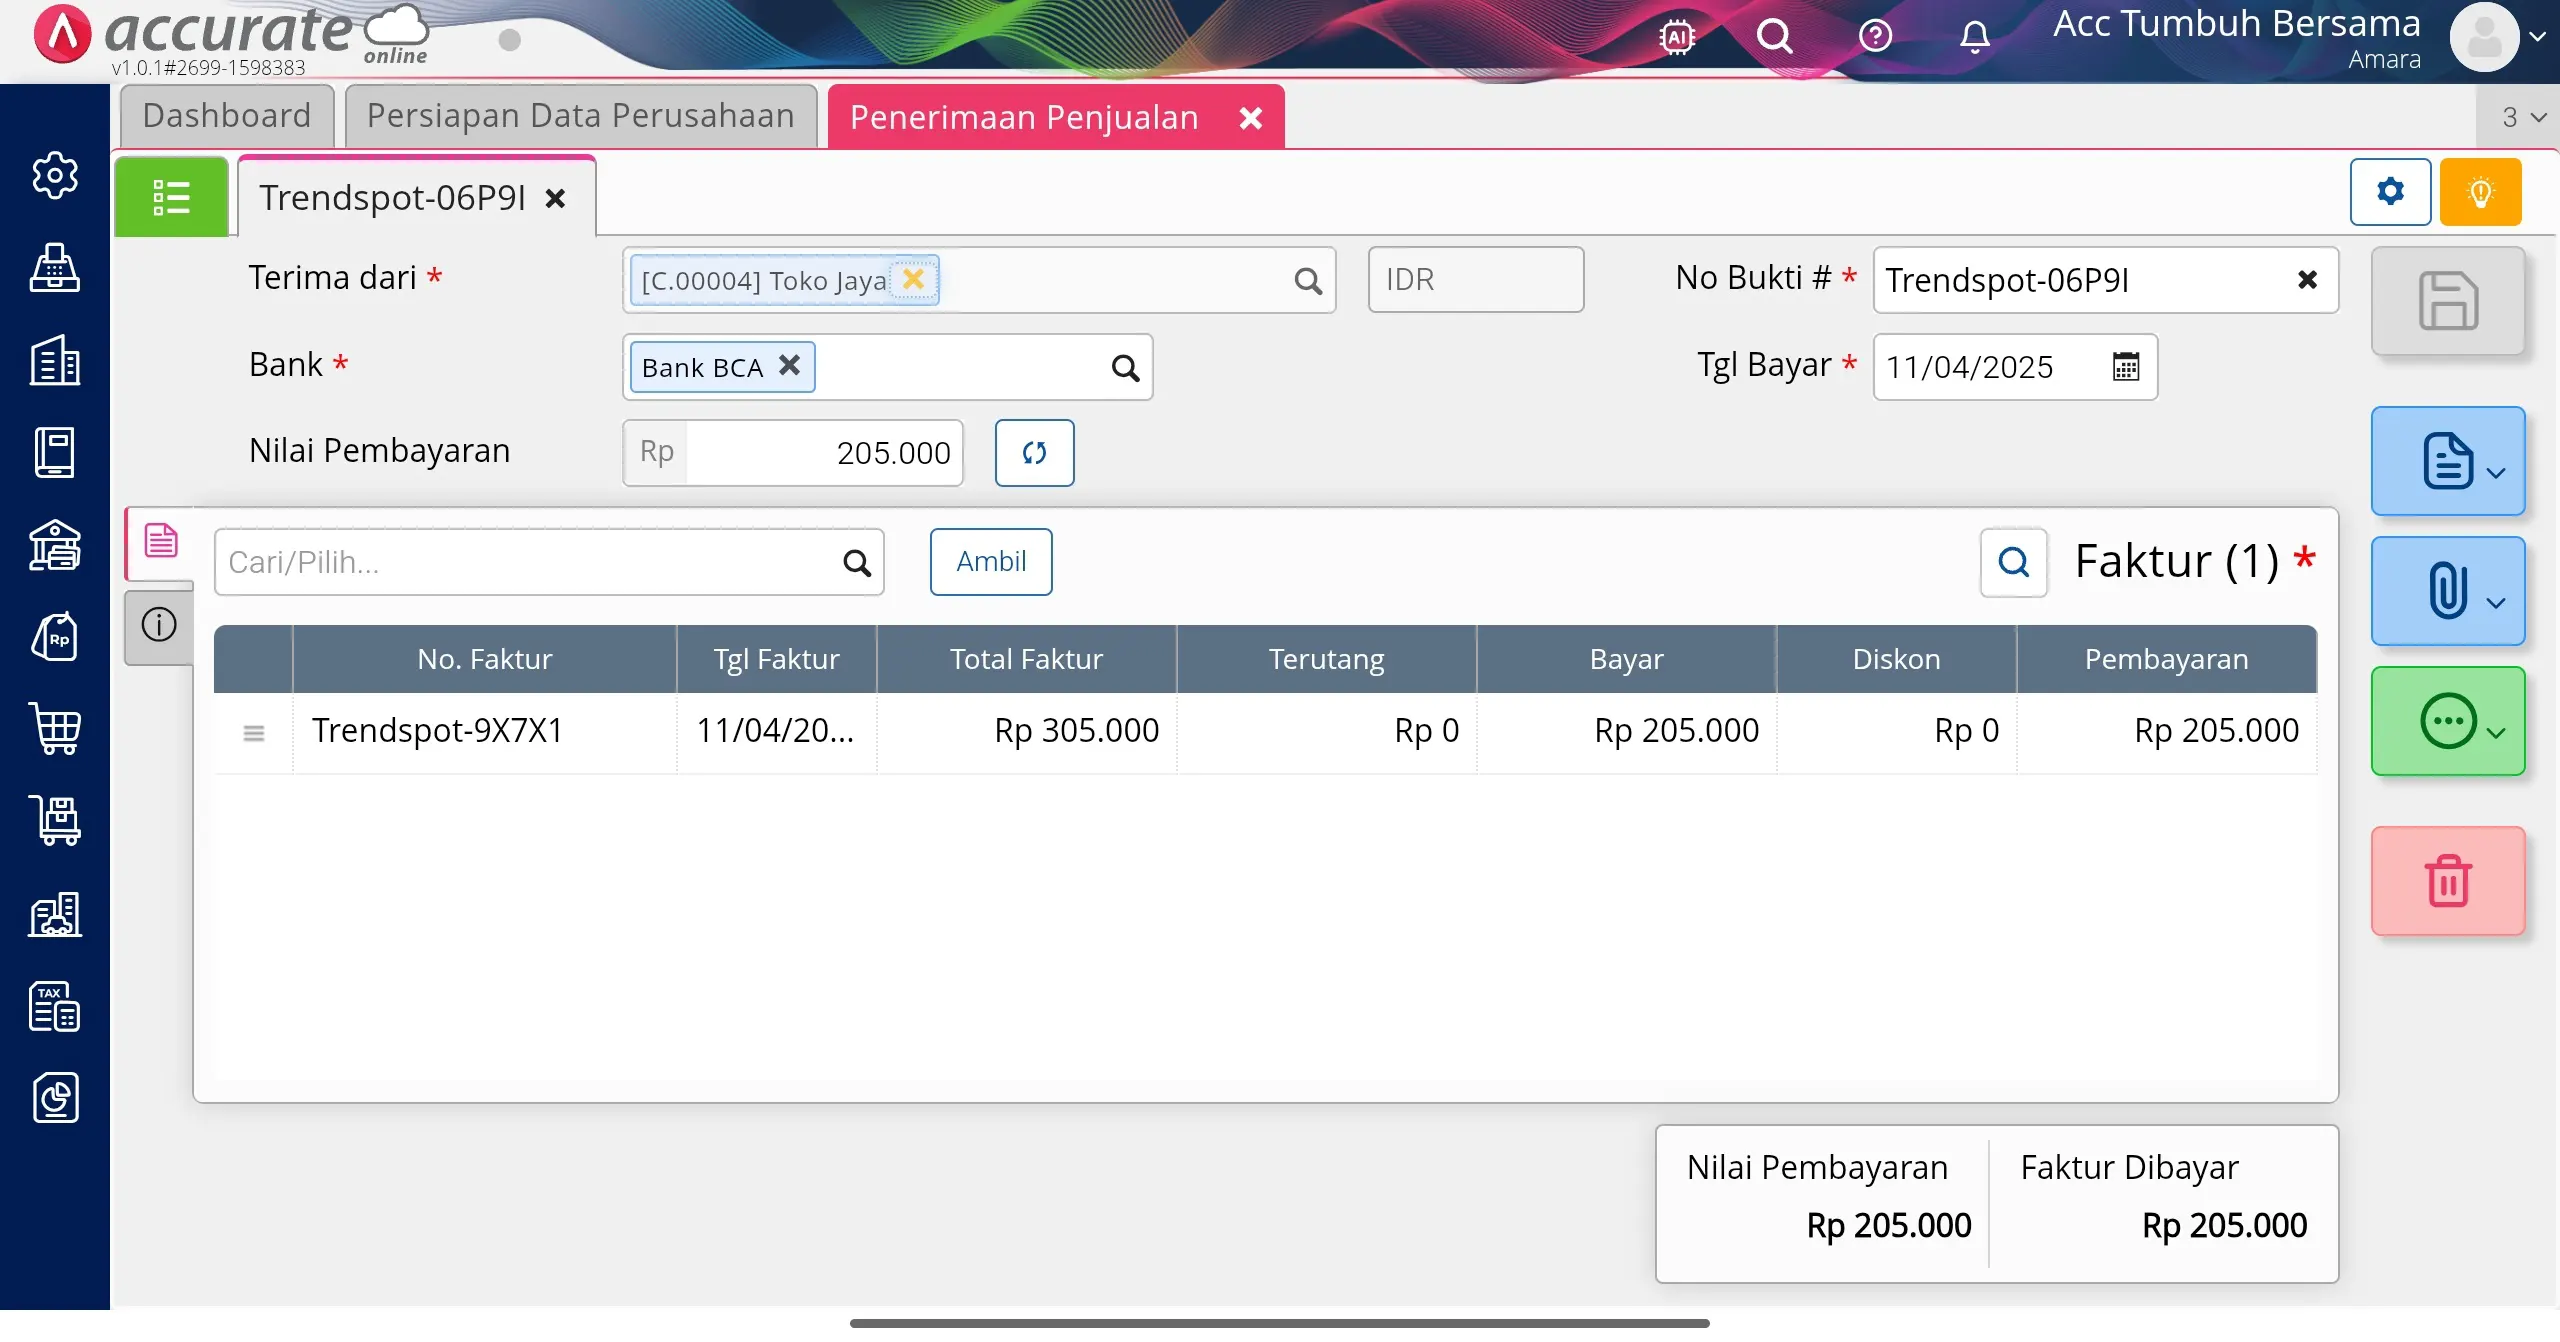Open the fixed assets sidebar icon
Image resolution: width=2560 pixels, height=1342 pixels.
55,914
